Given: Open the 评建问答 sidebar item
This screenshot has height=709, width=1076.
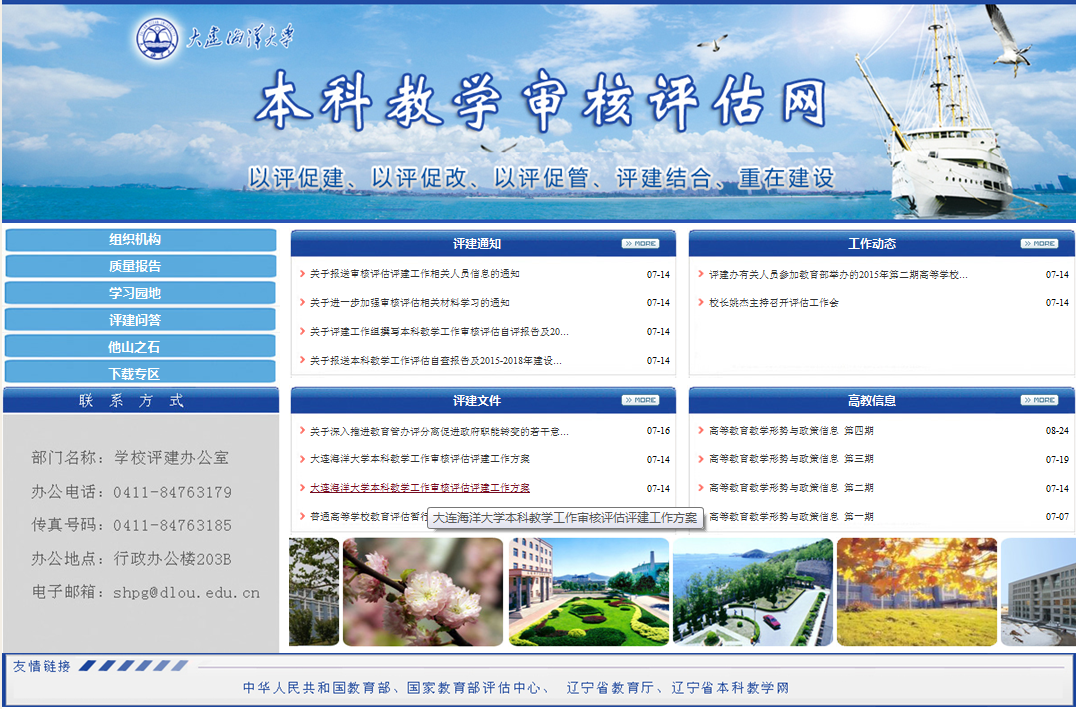Looking at the screenshot, I should pyautogui.click(x=140, y=320).
